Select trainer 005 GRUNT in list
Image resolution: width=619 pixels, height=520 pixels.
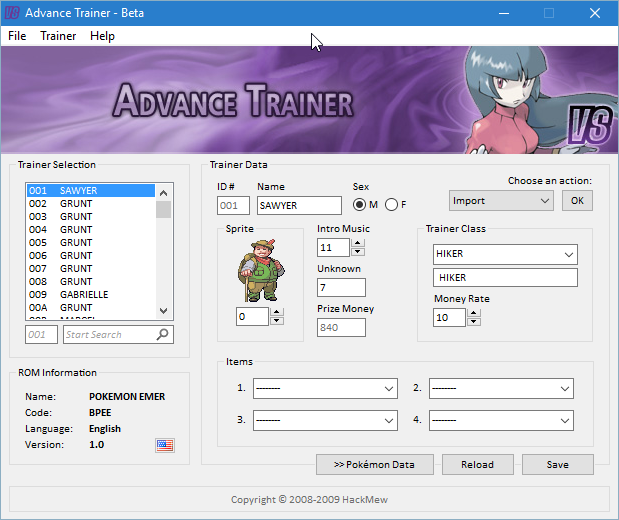(x=91, y=243)
